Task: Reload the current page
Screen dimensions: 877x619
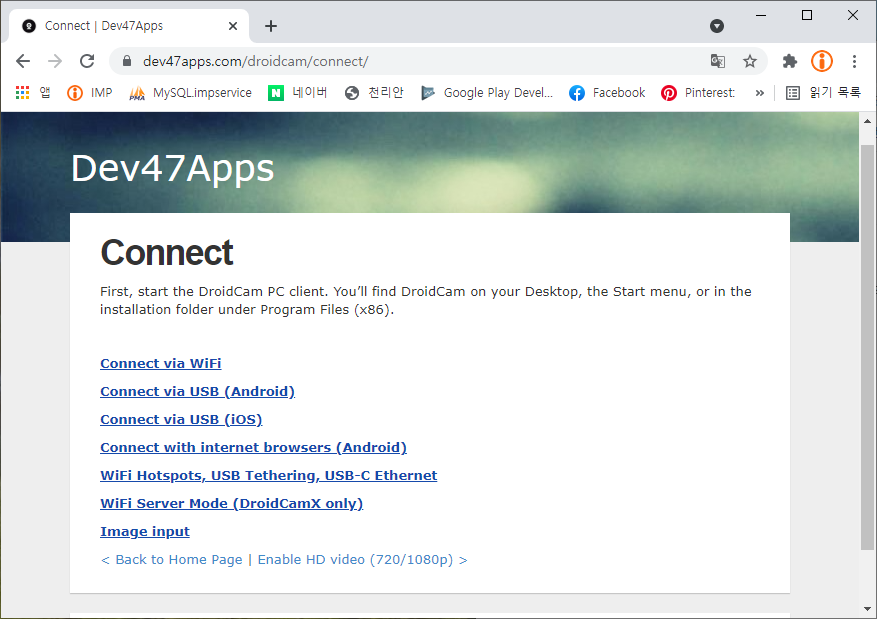Action: click(x=87, y=61)
